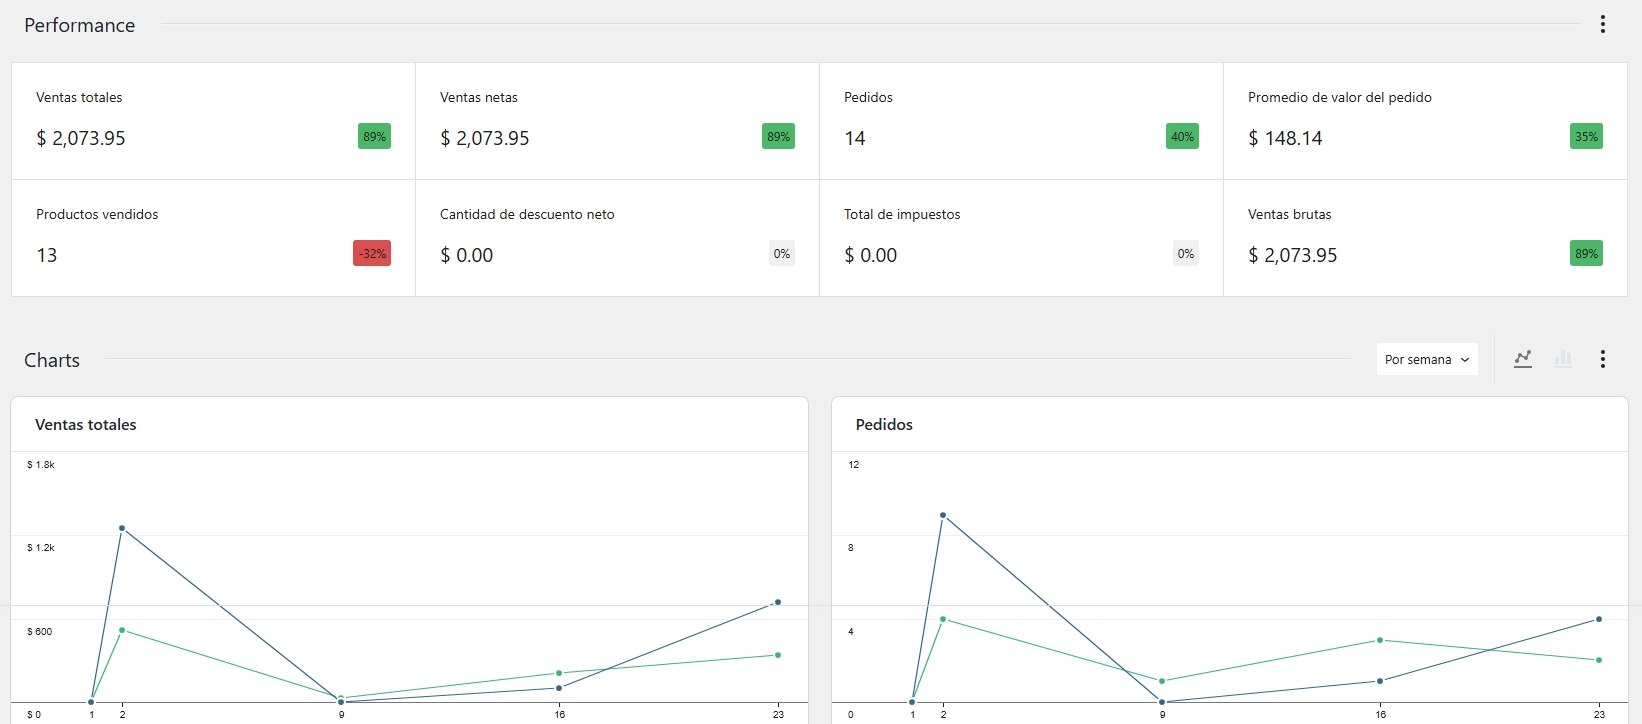Click Promedio de valor del pedido card
This screenshot has height=724, width=1642.
tap(1425, 121)
